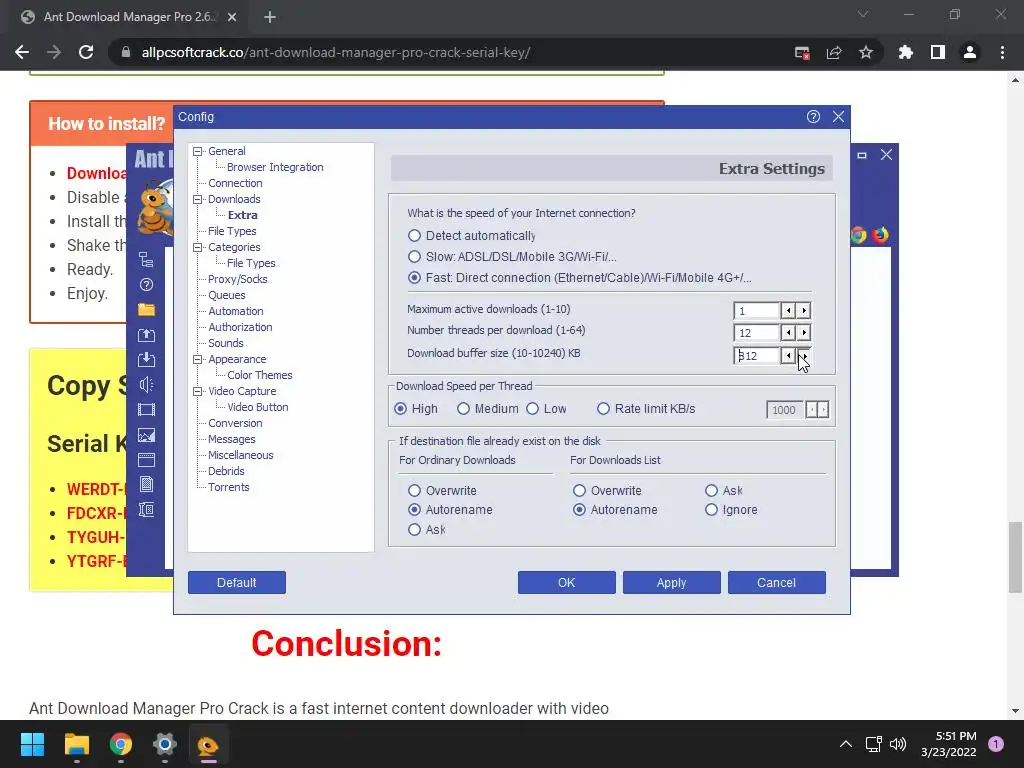Increase Maximum active downloads value

(x=804, y=311)
